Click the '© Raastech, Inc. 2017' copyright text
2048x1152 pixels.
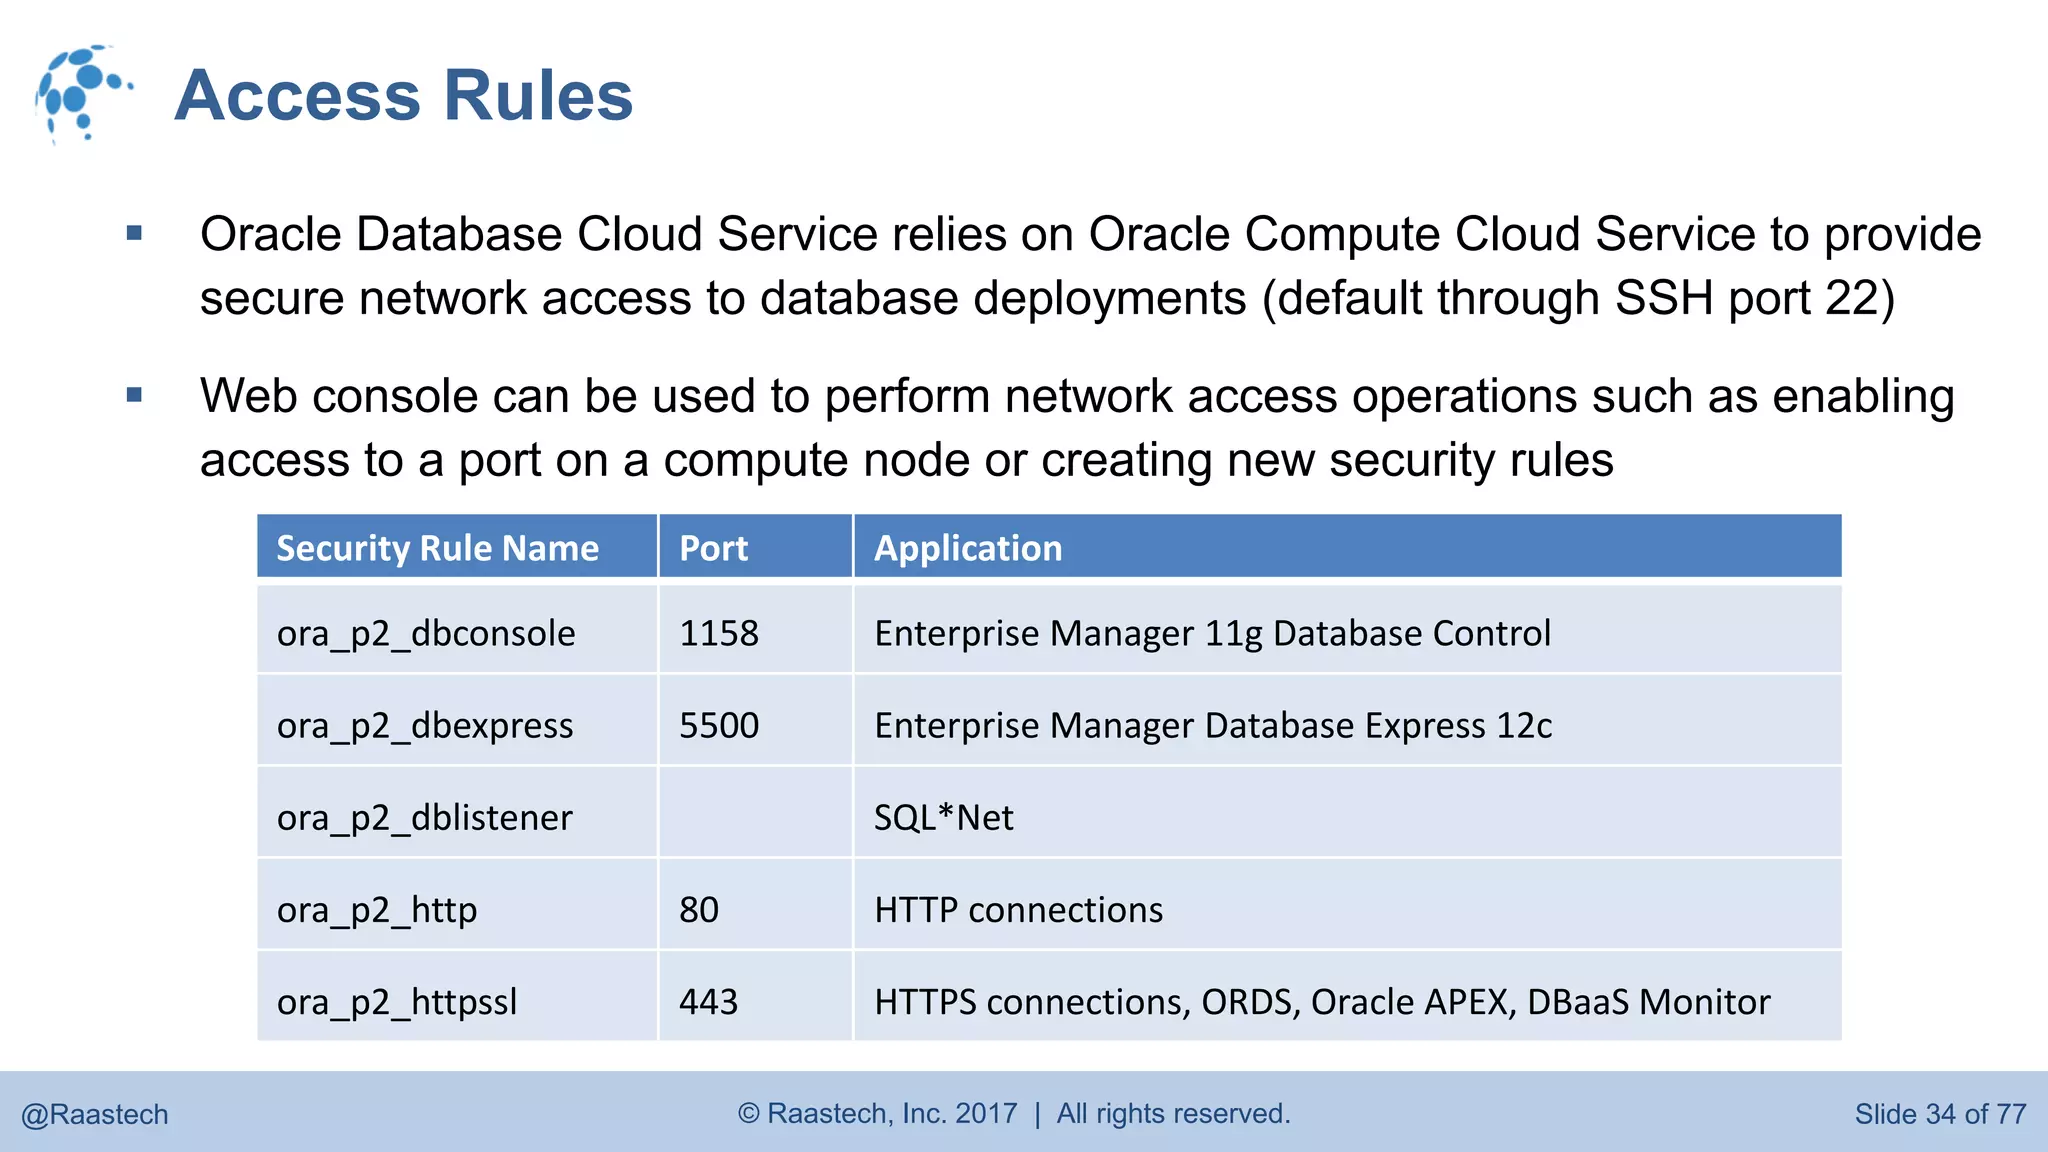(877, 1113)
